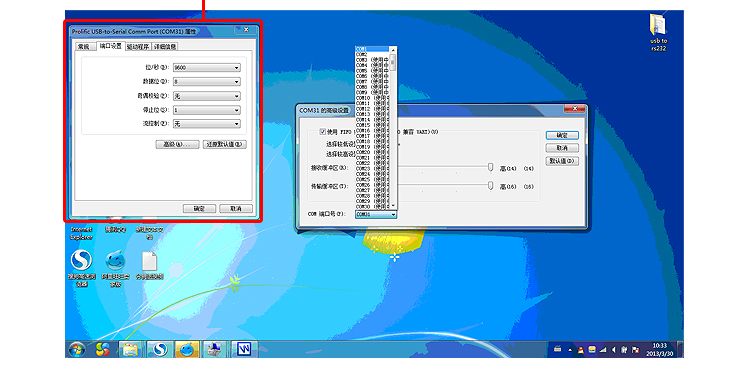750x376 pixels.
Task: Open the Sogou browser desktop shortcut
Action: [82, 267]
